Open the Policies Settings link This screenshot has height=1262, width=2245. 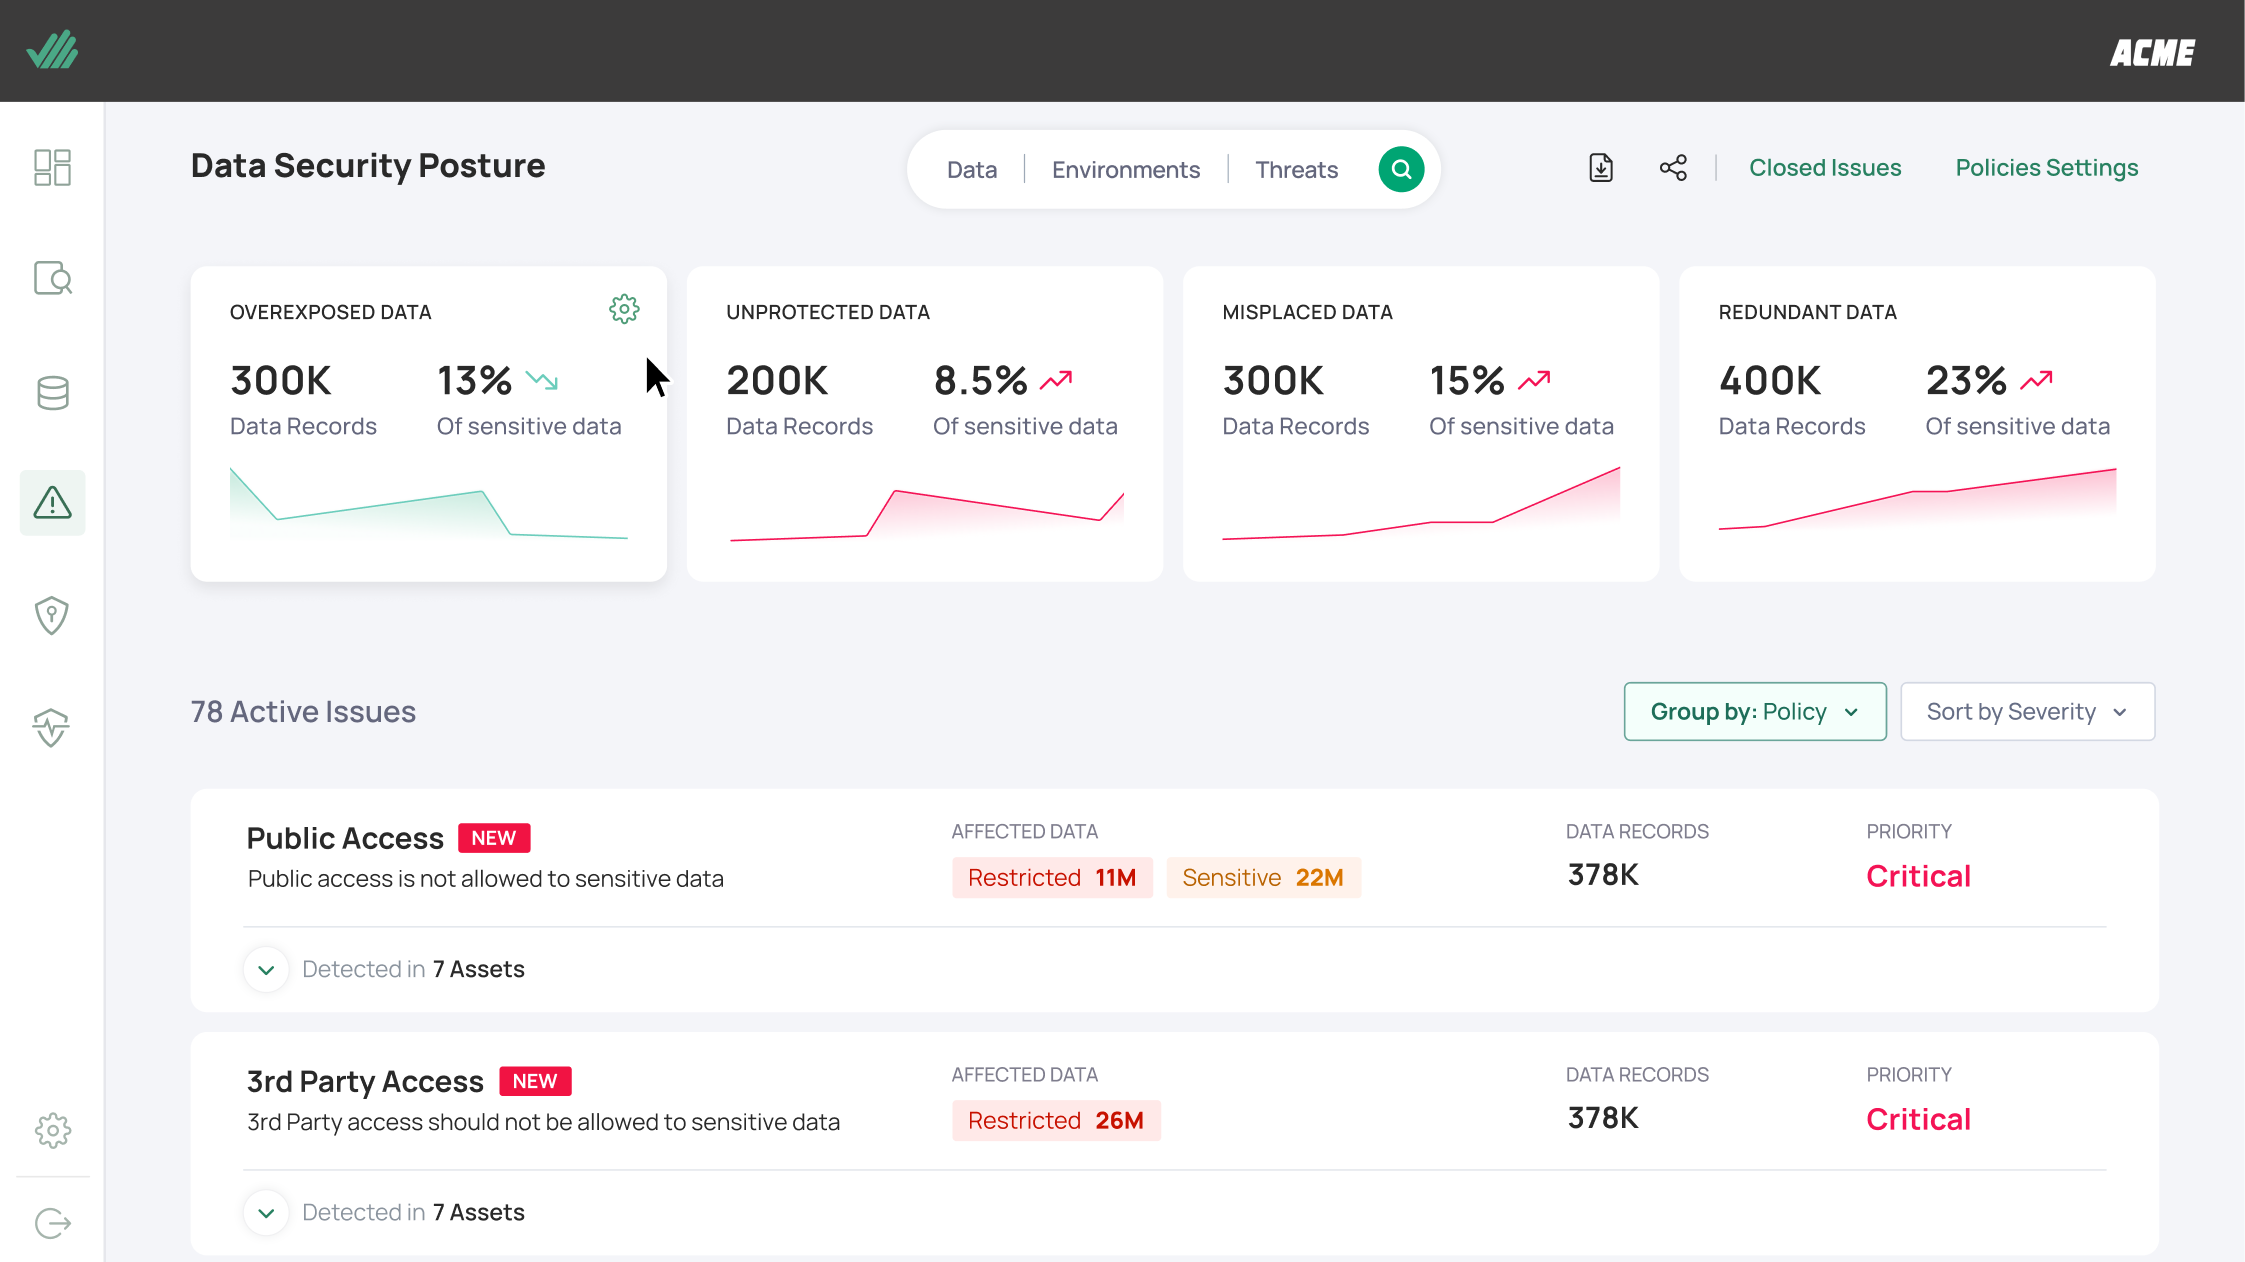click(2046, 168)
